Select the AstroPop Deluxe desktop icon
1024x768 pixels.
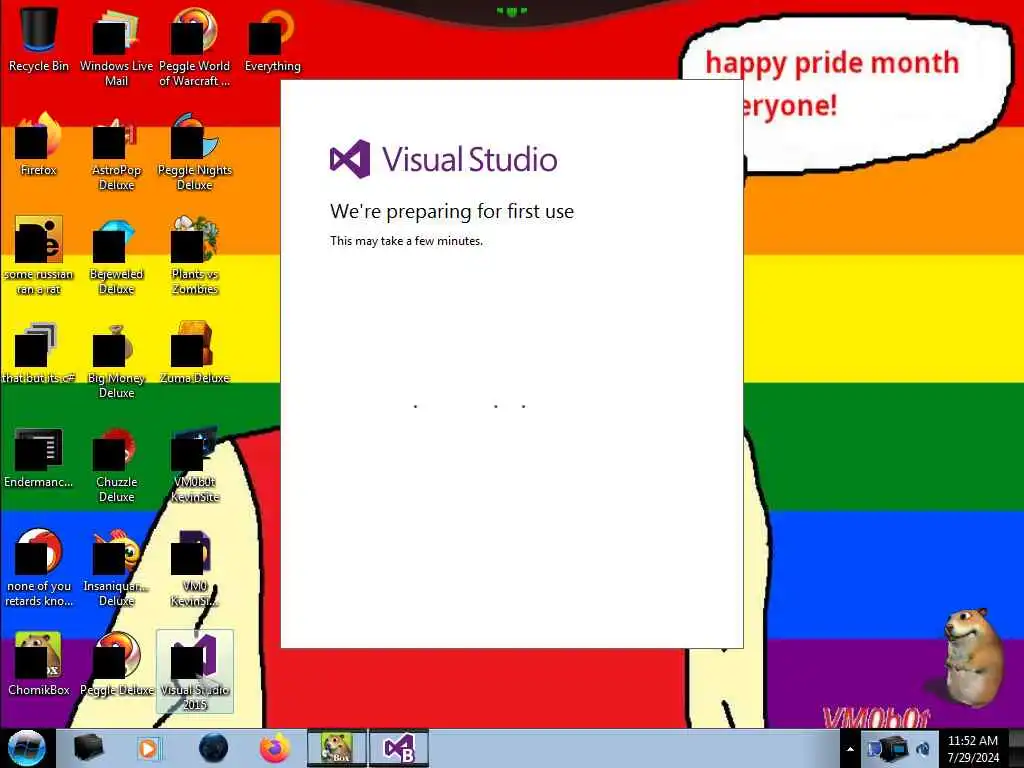pos(116,152)
